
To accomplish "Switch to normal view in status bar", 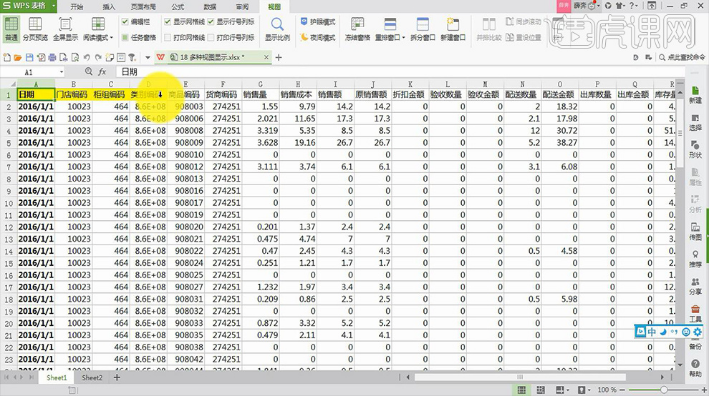I will (521, 390).
